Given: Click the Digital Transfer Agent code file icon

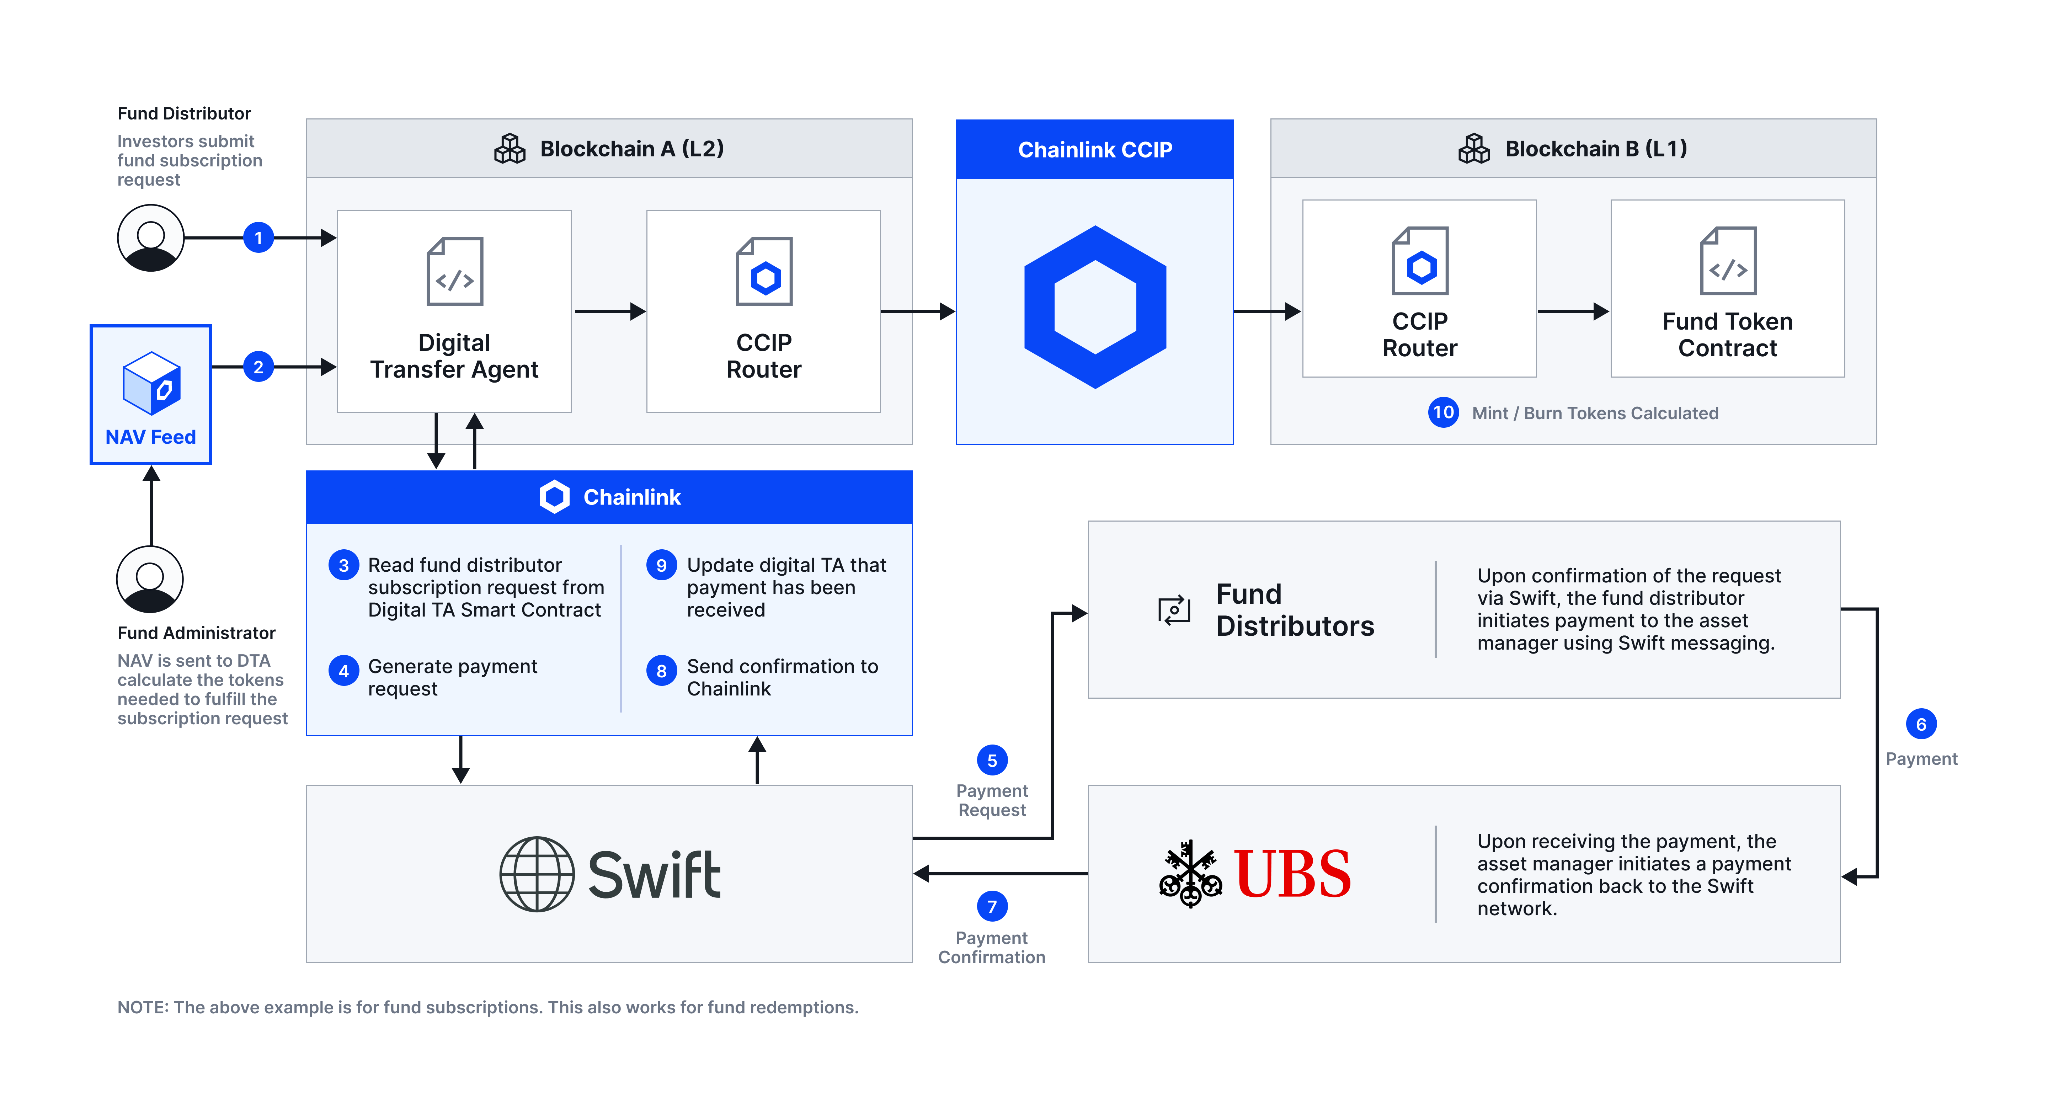Looking at the screenshot, I should point(455,271).
